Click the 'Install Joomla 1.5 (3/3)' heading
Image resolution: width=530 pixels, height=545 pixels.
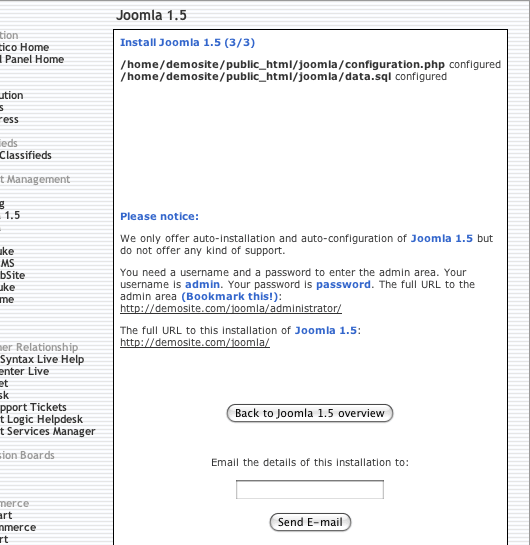point(187,42)
